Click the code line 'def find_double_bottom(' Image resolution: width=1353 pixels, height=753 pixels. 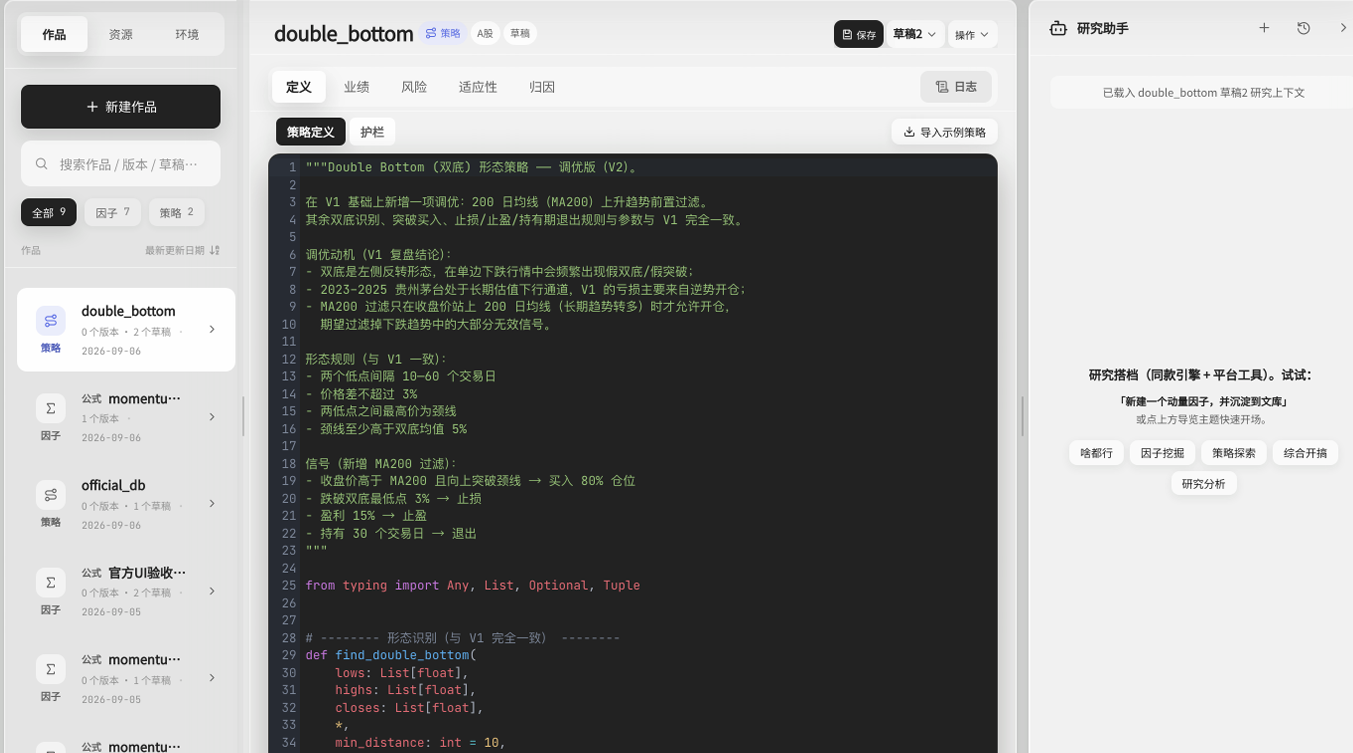(391, 655)
